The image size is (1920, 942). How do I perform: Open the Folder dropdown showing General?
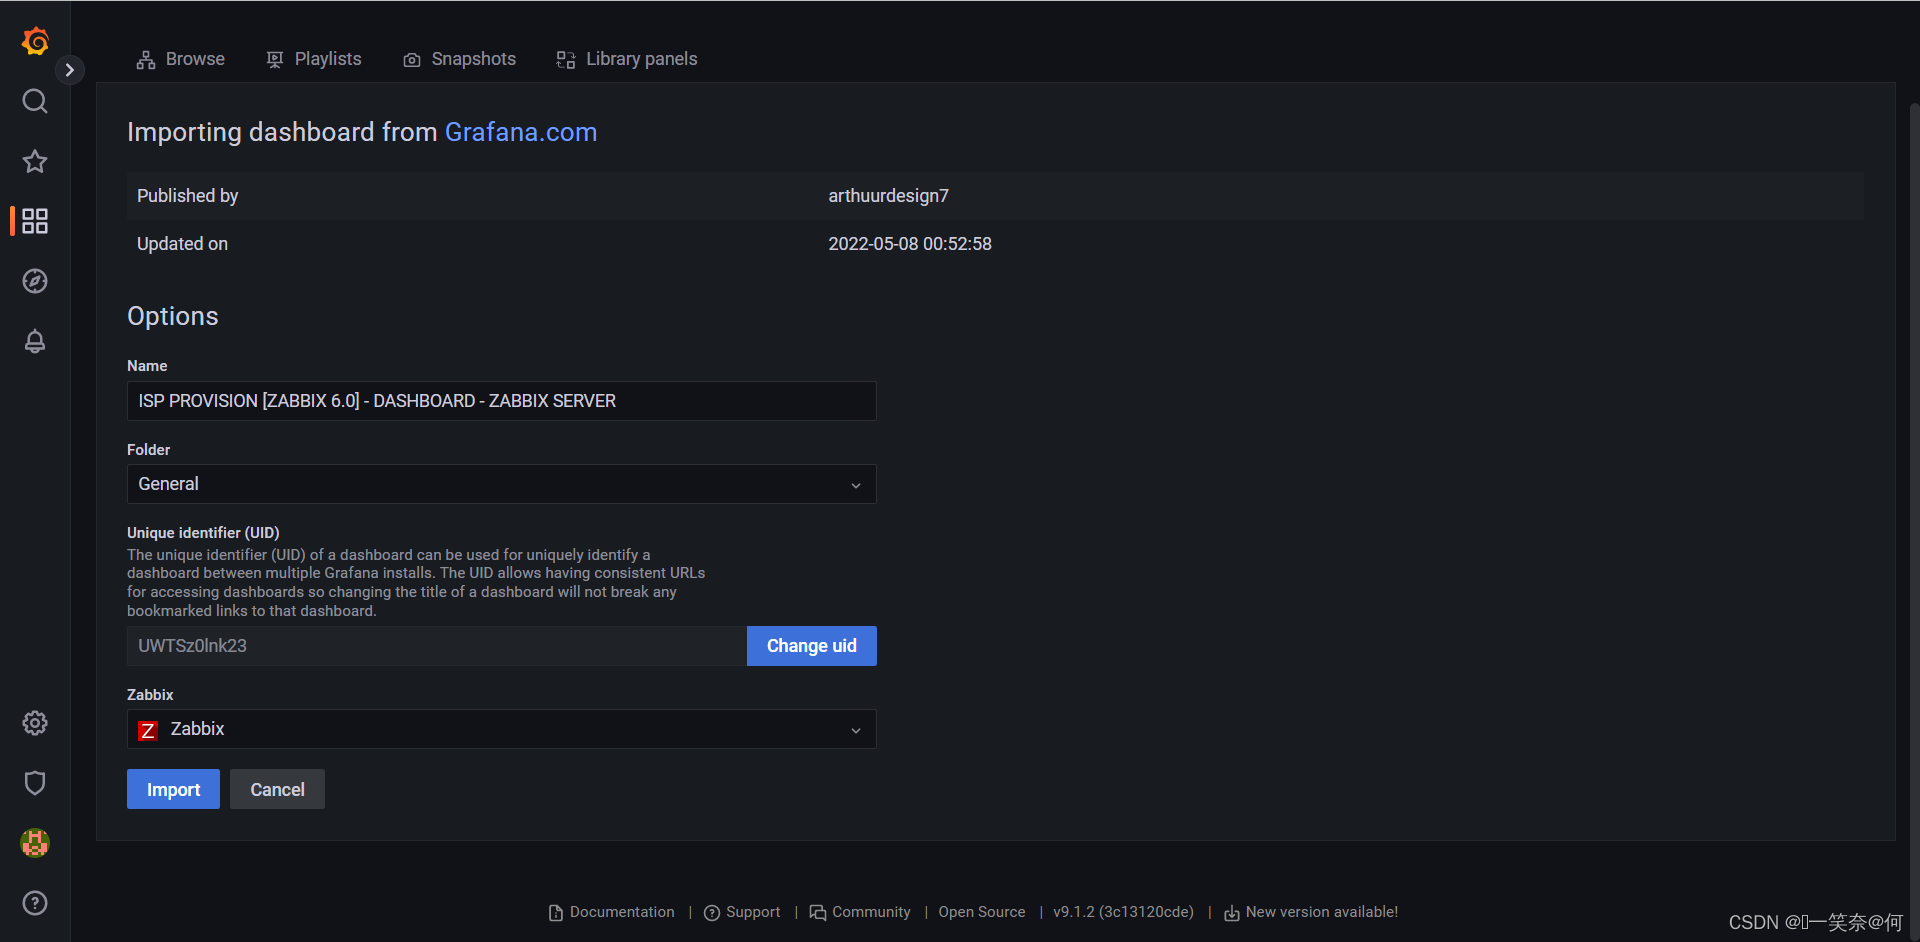click(502, 484)
